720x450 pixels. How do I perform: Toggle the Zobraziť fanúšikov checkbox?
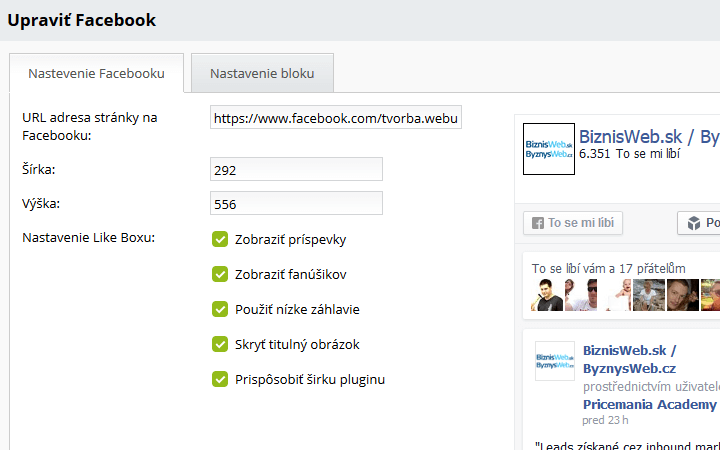[x=220, y=274]
